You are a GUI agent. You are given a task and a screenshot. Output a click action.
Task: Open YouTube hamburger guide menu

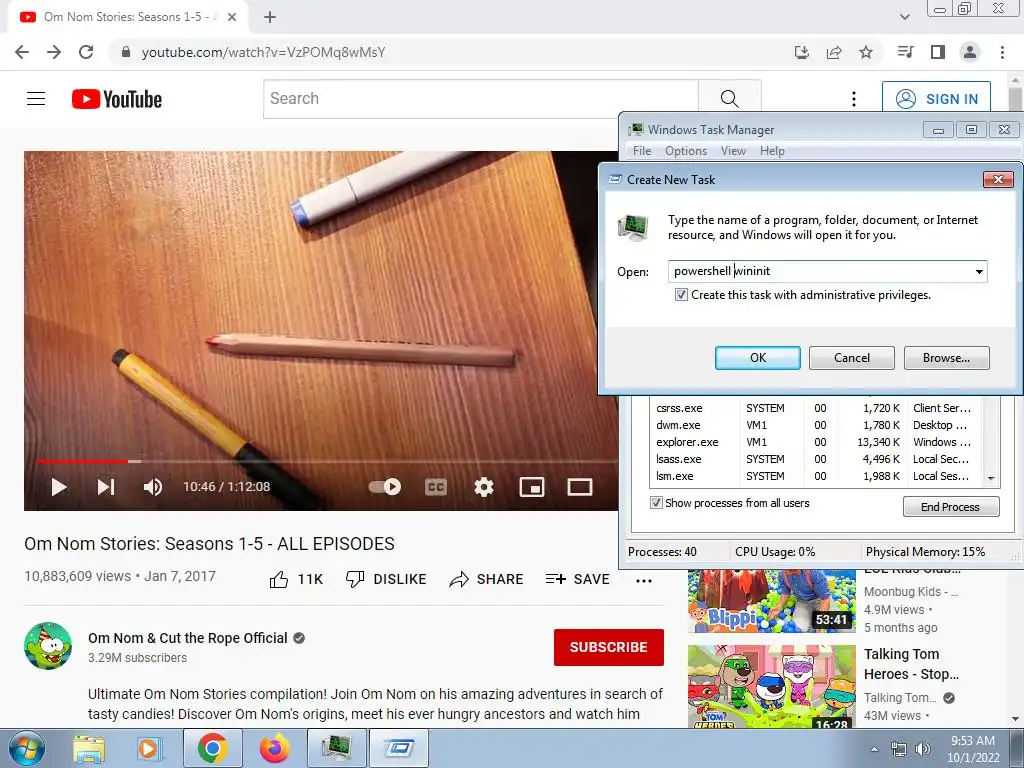[x=36, y=99]
